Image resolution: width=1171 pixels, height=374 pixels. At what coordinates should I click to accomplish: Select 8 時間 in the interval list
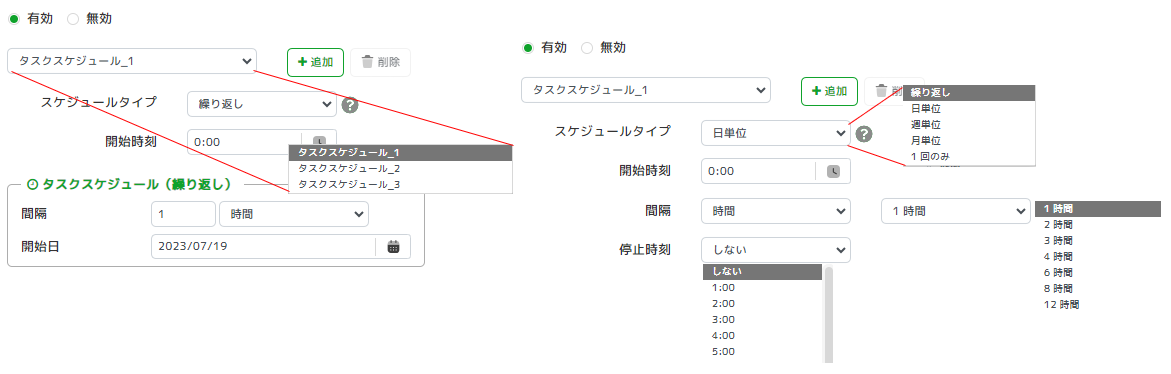1098,288
